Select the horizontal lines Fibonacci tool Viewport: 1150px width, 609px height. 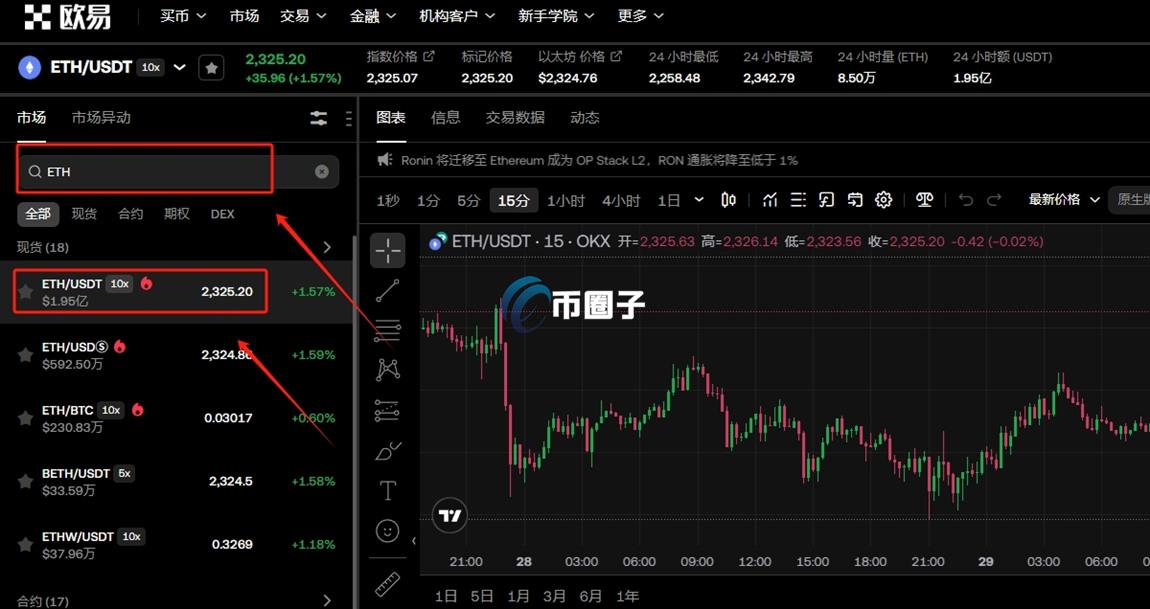[x=387, y=330]
